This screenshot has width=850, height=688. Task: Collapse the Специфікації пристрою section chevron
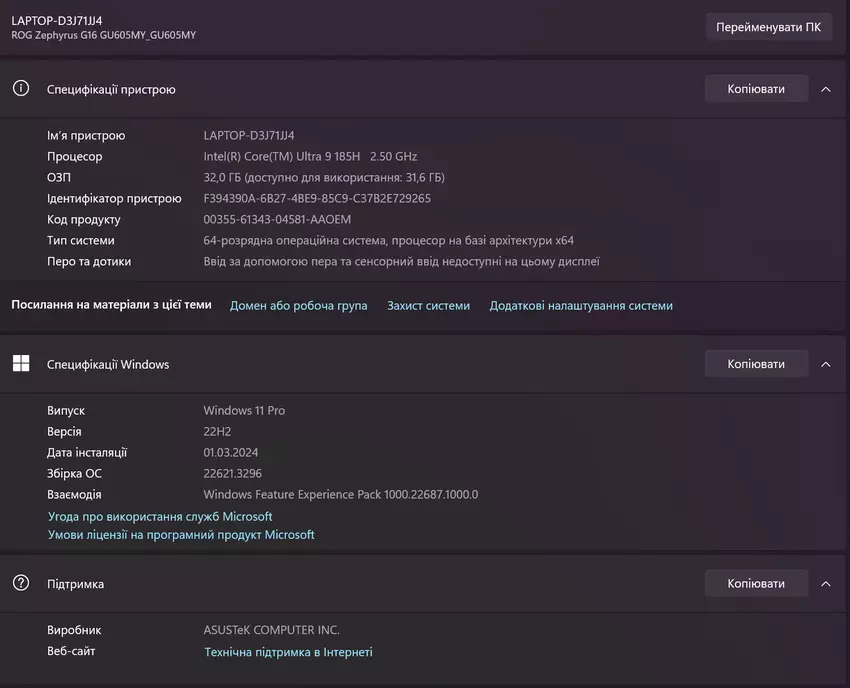point(825,89)
